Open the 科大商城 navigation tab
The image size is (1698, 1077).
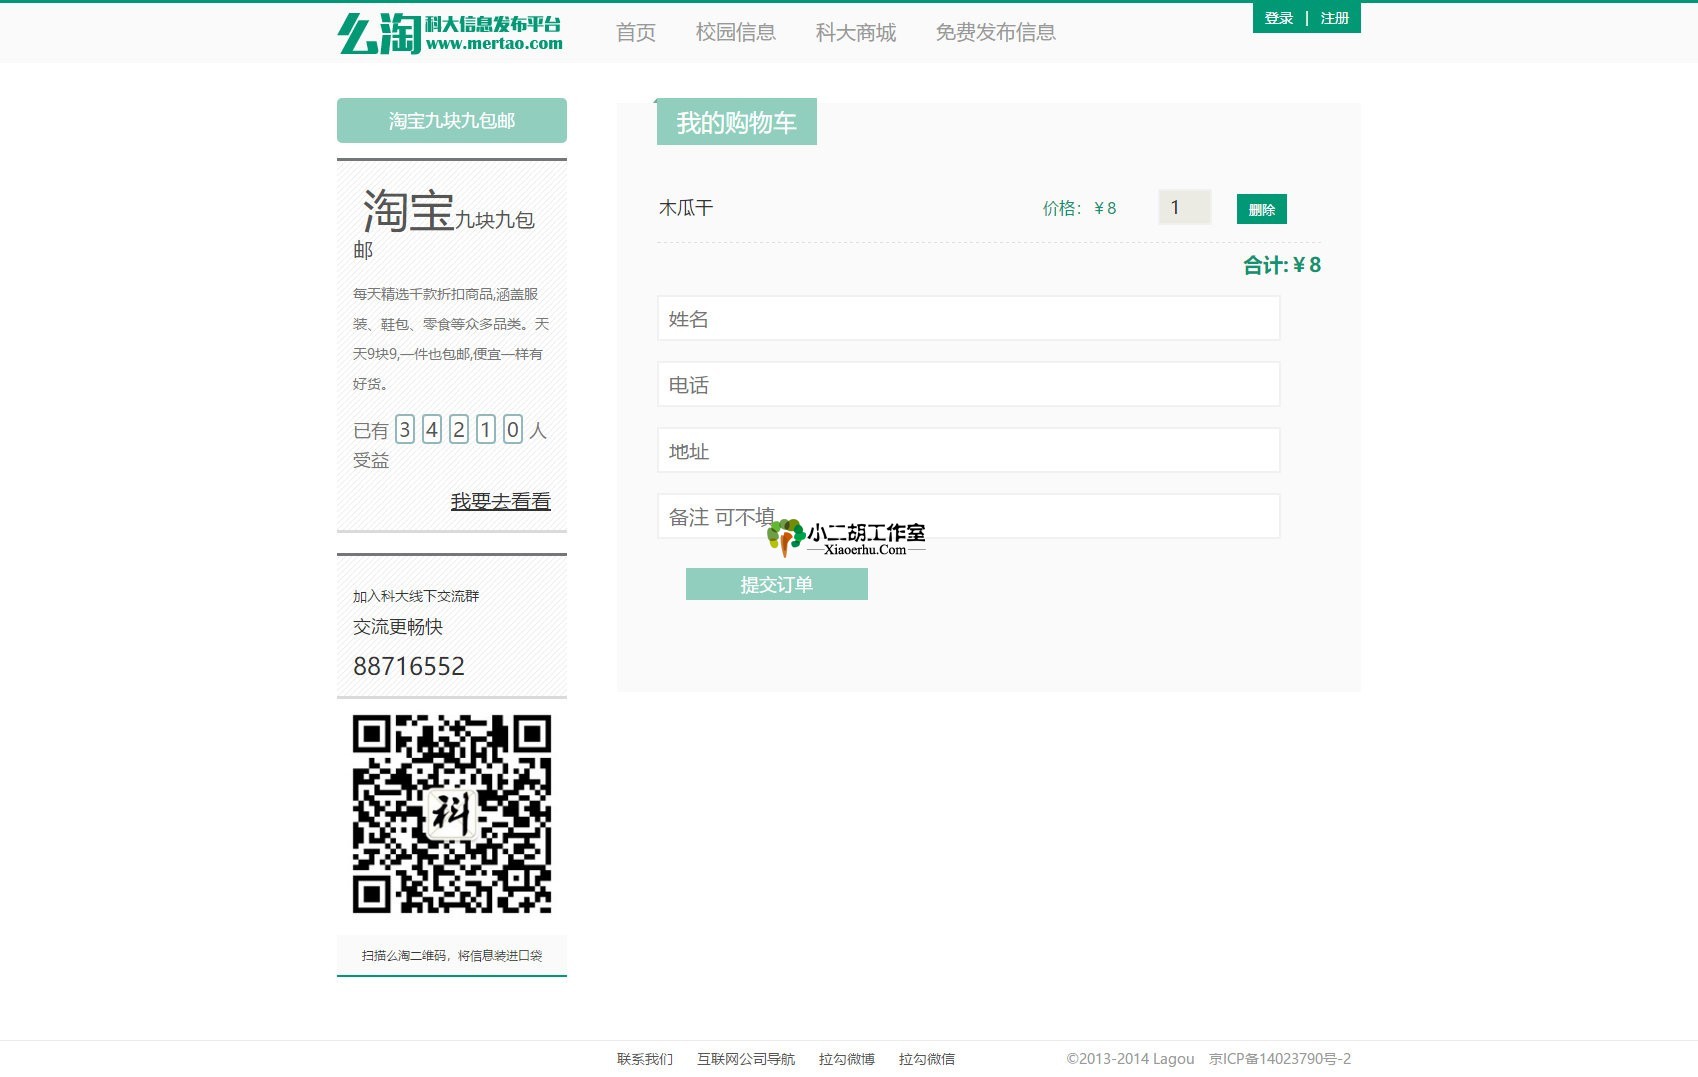(856, 33)
